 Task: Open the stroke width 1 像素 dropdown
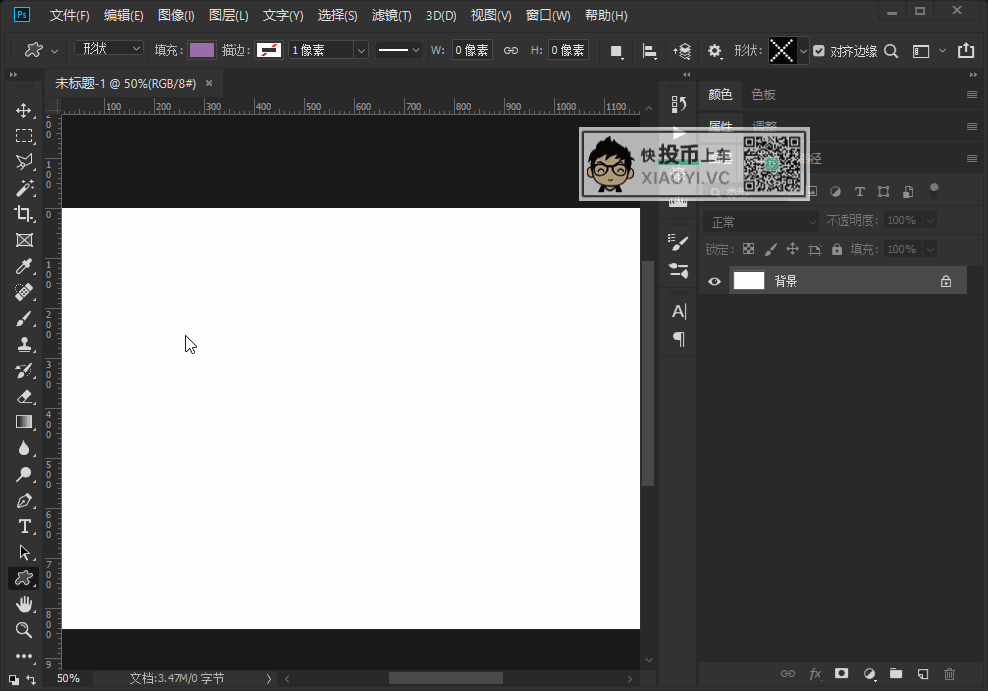point(361,50)
